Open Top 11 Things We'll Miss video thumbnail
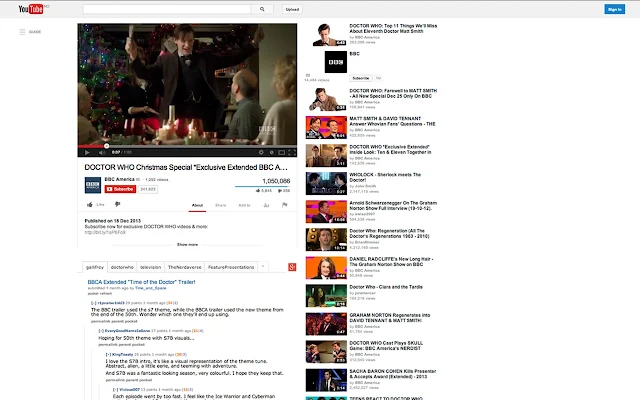 326,34
